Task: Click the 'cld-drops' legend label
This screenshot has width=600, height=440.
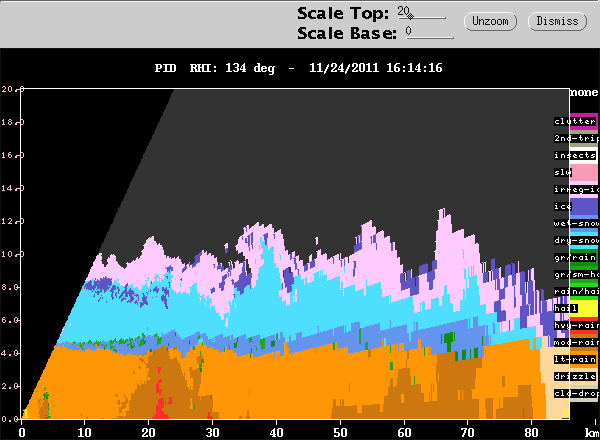Action: (x=576, y=393)
